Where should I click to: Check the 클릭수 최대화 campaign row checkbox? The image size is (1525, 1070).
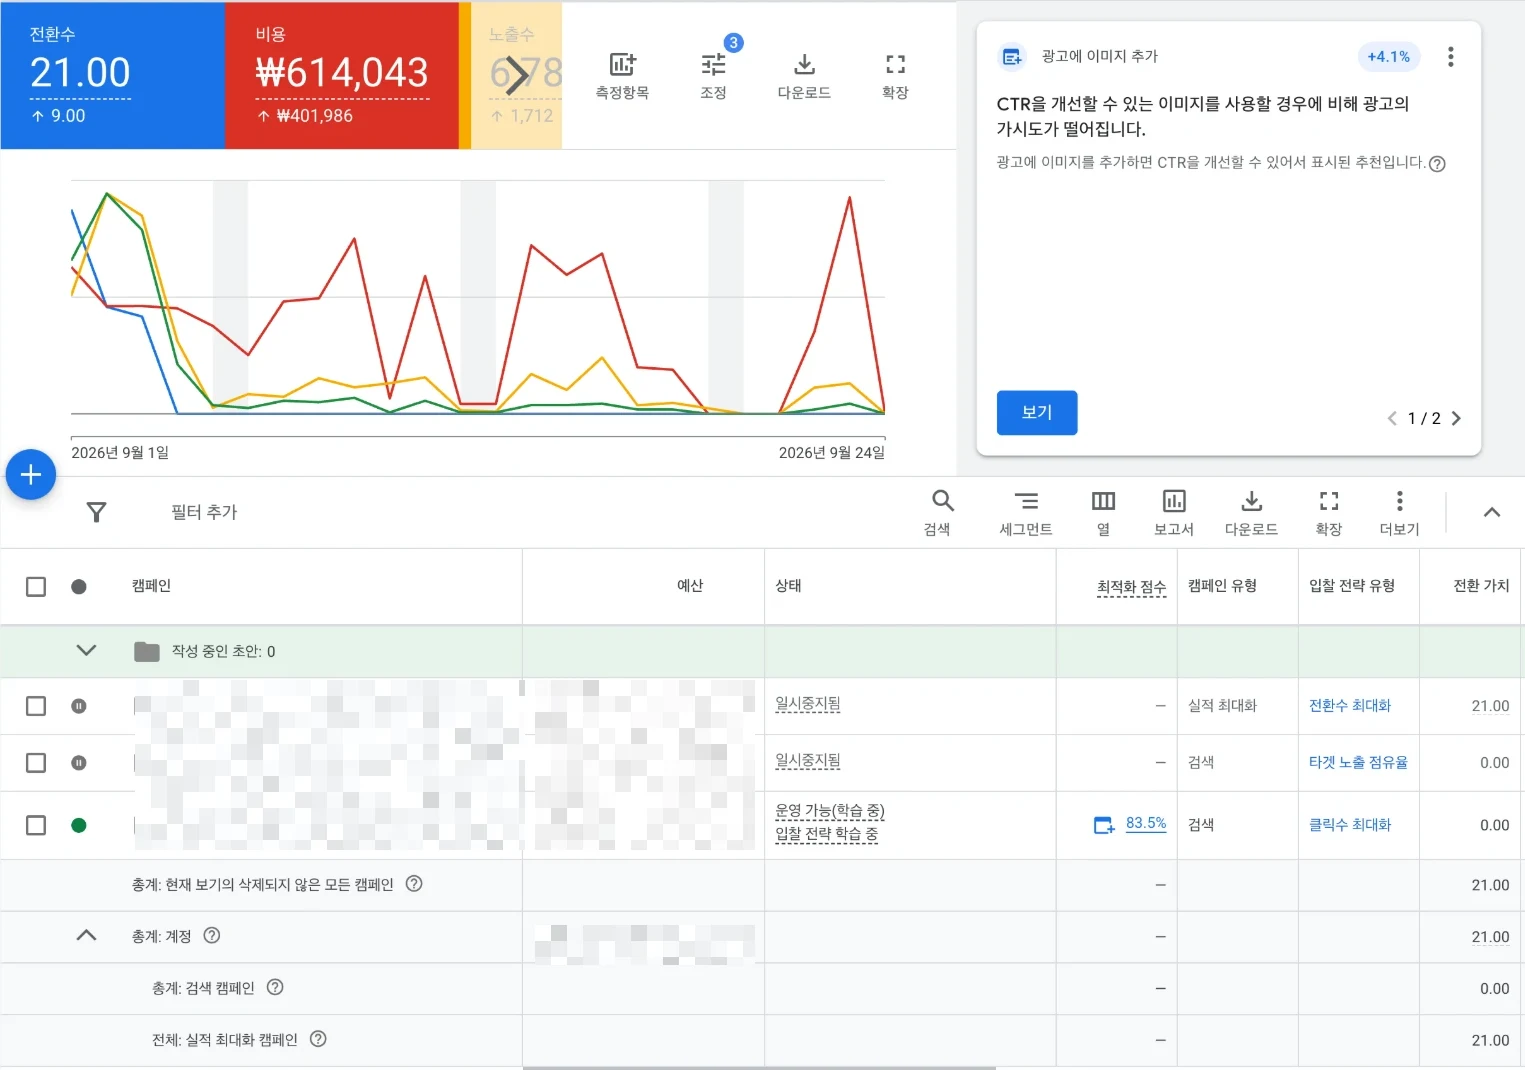point(36,825)
